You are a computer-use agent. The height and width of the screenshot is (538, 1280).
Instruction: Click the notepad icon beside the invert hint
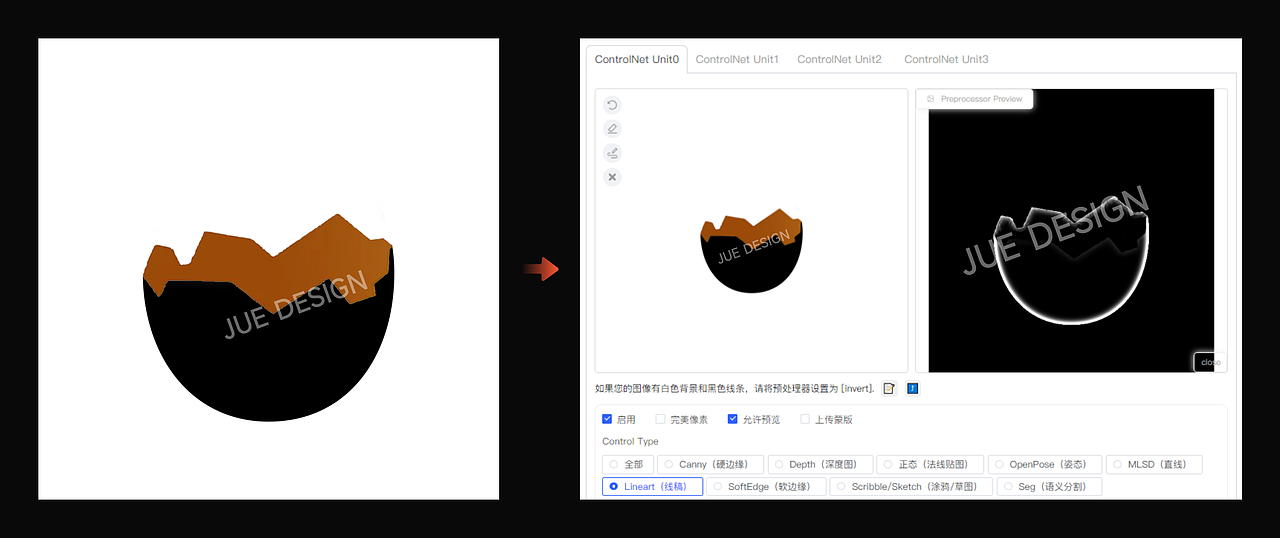[x=889, y=388]
